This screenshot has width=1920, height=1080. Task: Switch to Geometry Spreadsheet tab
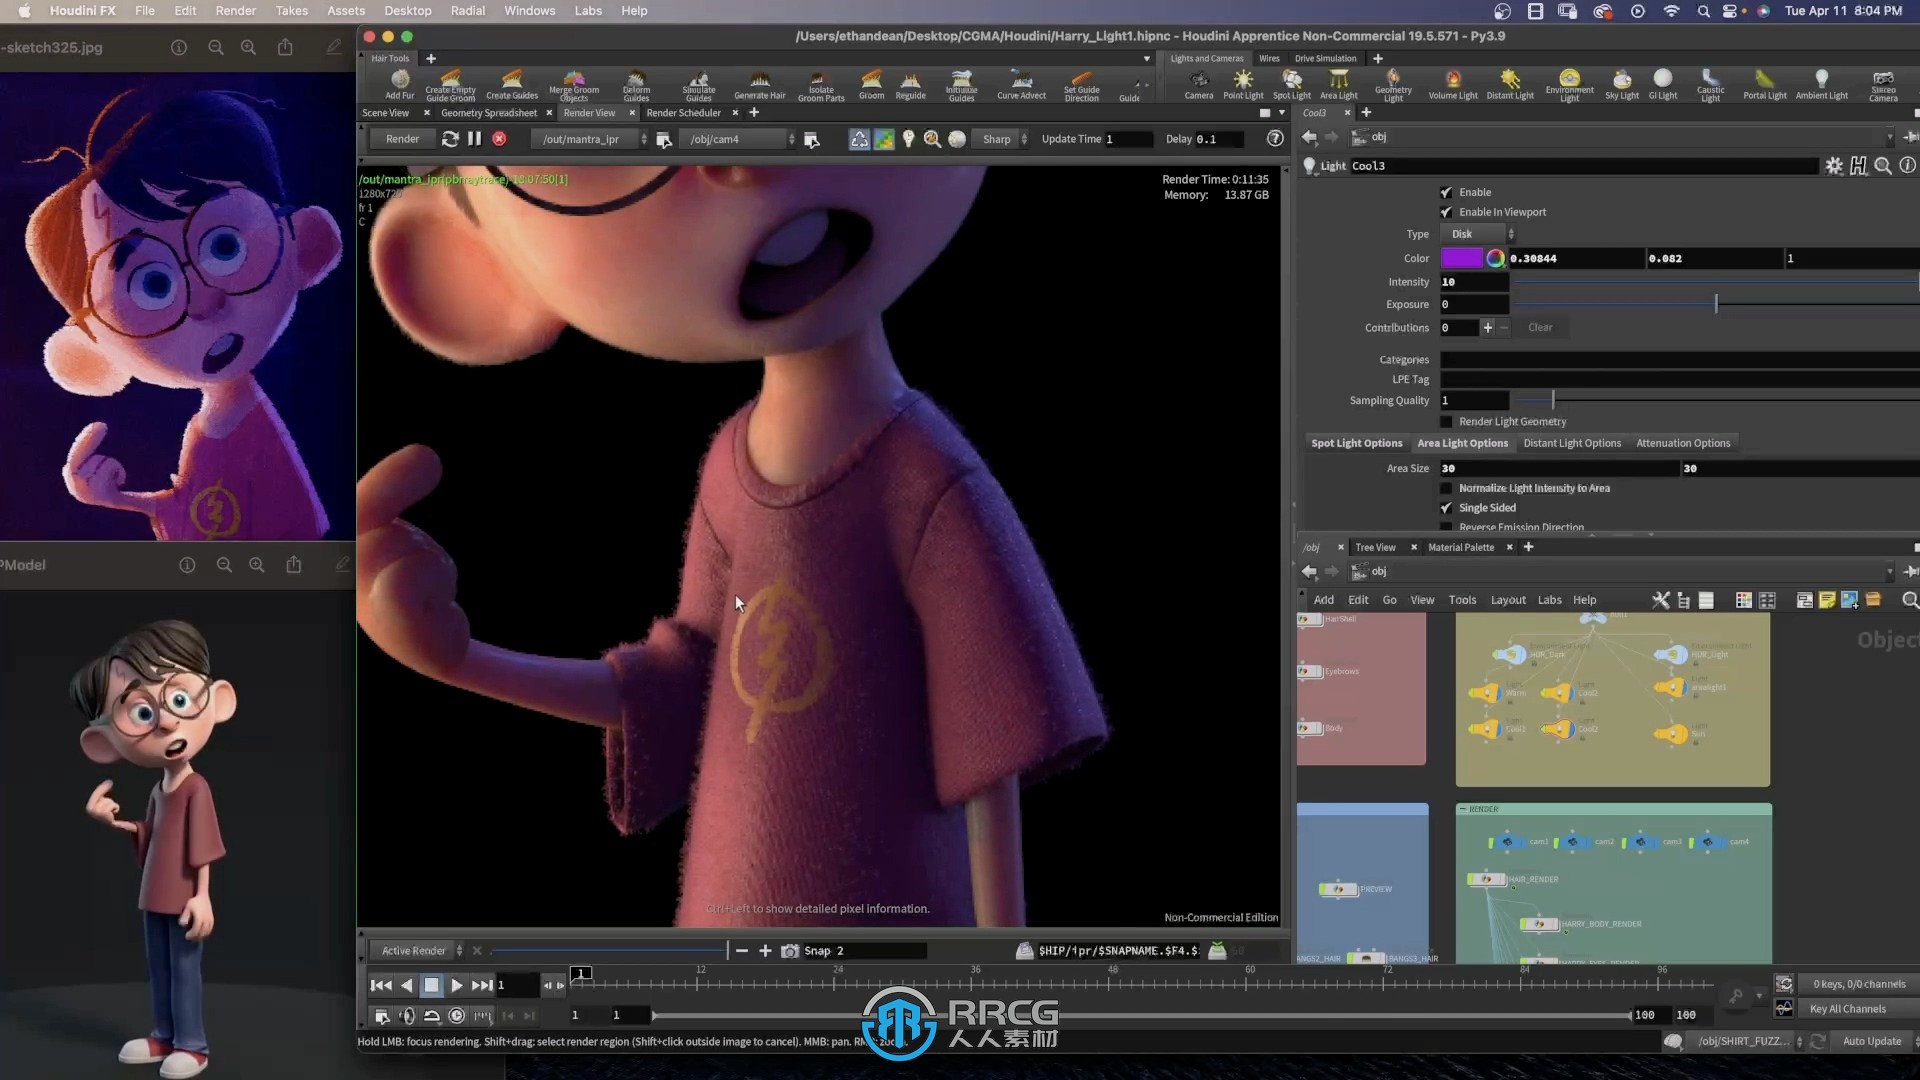[489, 113]
